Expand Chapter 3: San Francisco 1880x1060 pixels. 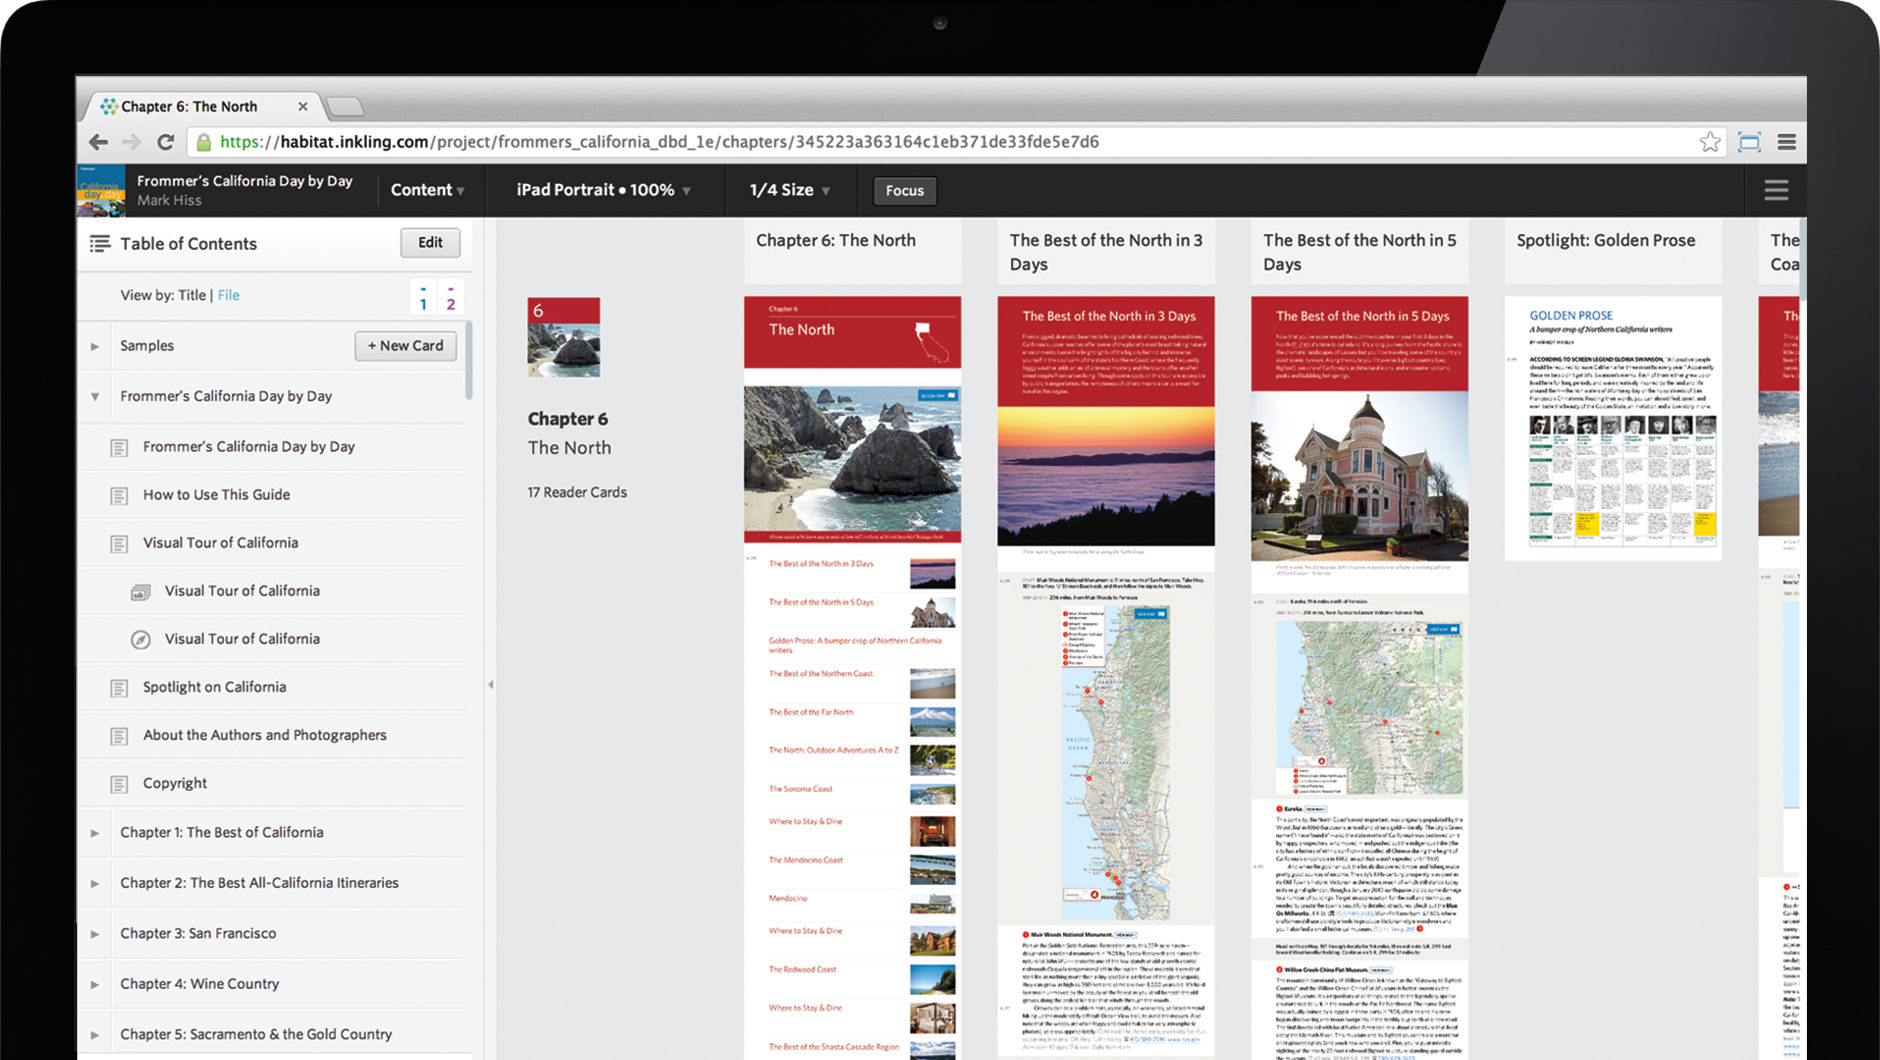(95, 934)
